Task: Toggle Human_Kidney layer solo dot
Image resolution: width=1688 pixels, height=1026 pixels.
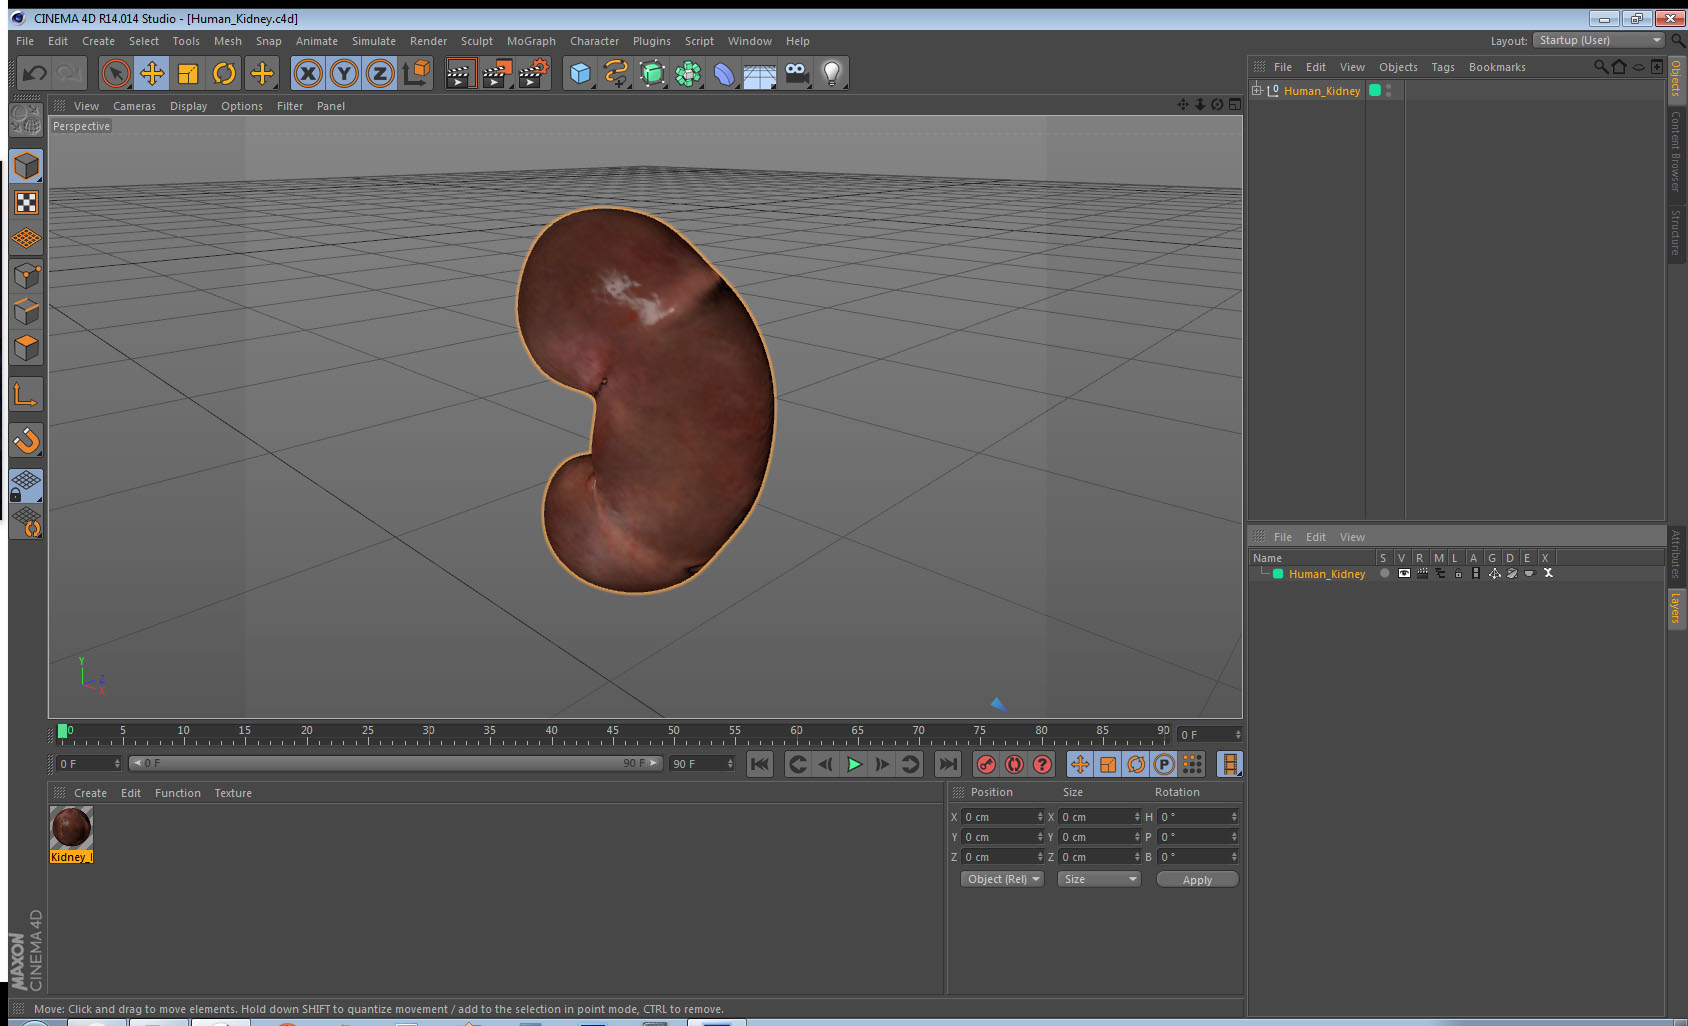Action: [1384, 573]
